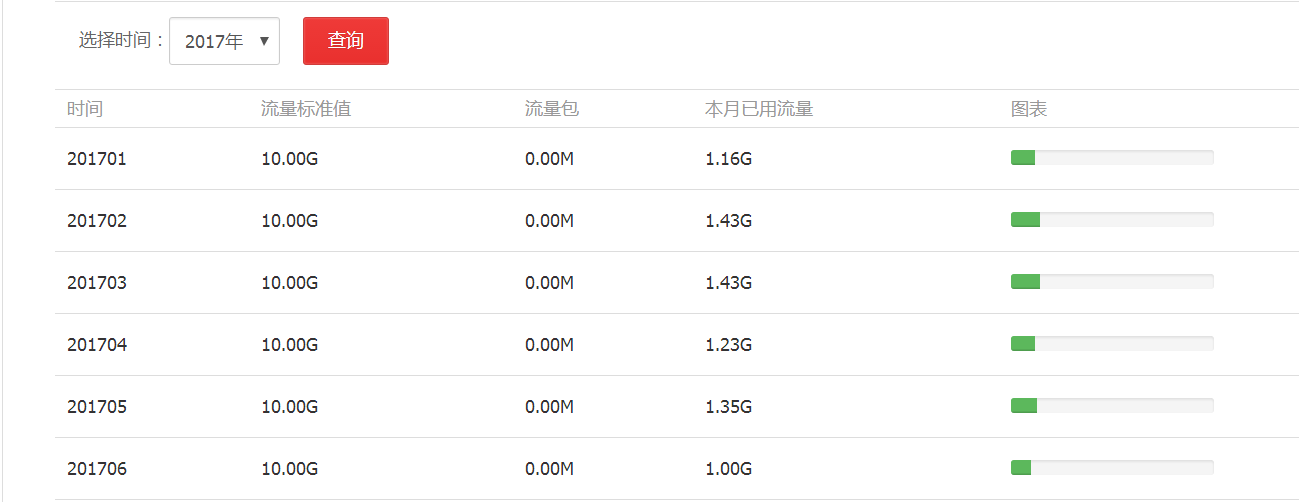This screenshot has width=1299, height=502.
Task: Click the usage progress bar for 201704
Action: pos(1112,343)
